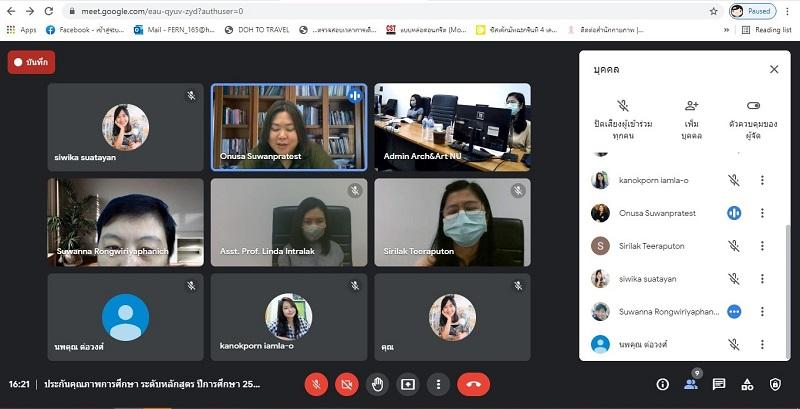
Task: Open options menu for kanokporn iamla-o
Action: 762,180
